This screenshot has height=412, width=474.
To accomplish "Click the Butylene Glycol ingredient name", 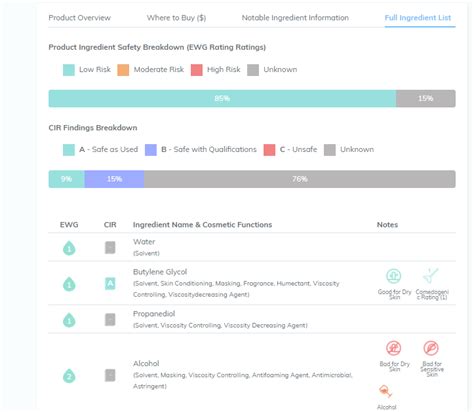I will click(160, 272).
